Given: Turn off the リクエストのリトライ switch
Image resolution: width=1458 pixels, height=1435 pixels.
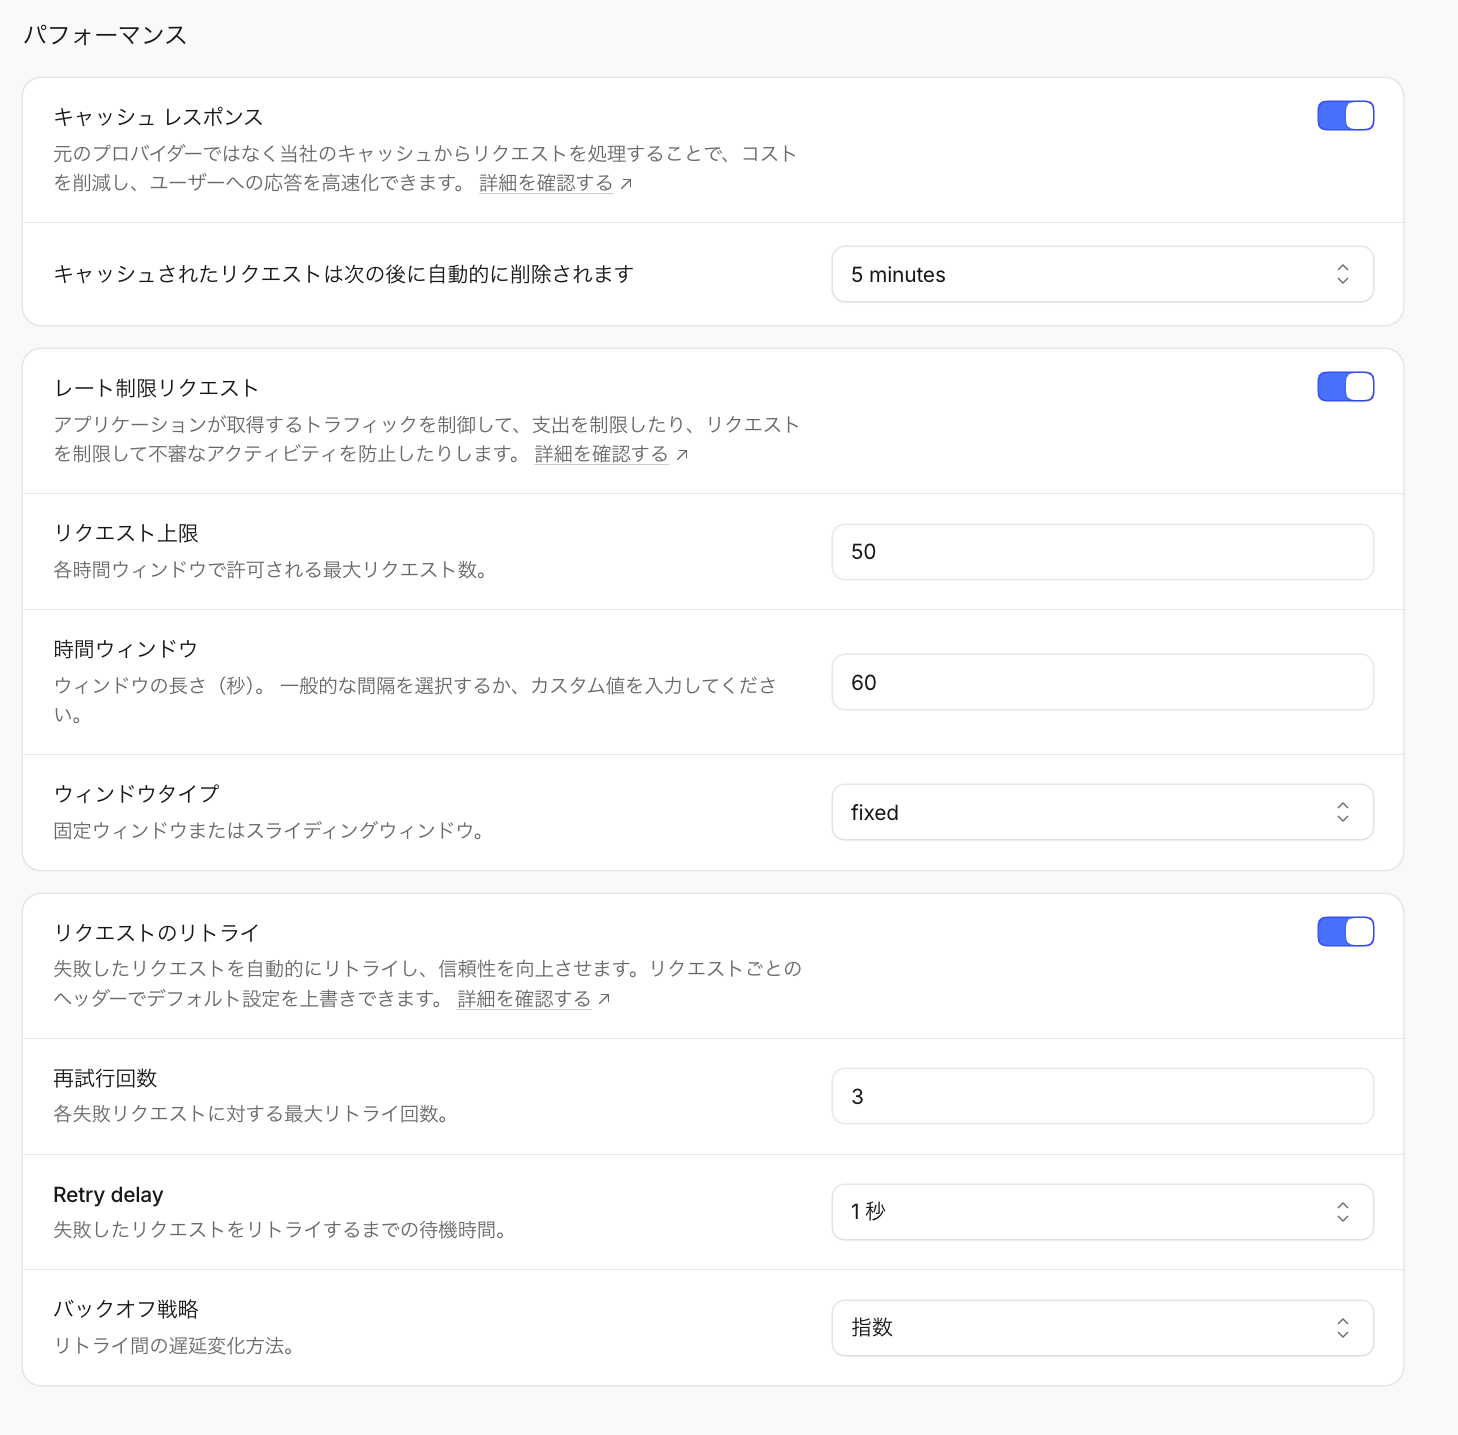Looking at the screenshot, I should (1345, 932).
